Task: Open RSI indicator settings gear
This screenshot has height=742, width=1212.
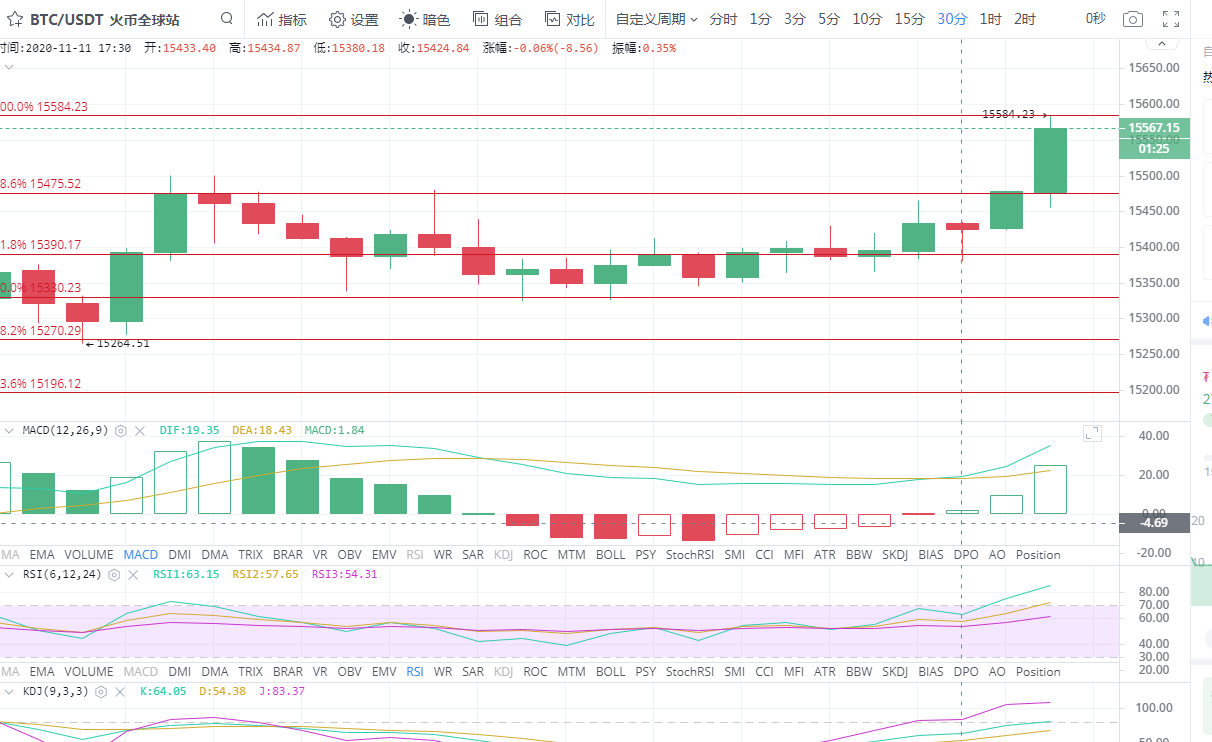Action: [114, 575]
